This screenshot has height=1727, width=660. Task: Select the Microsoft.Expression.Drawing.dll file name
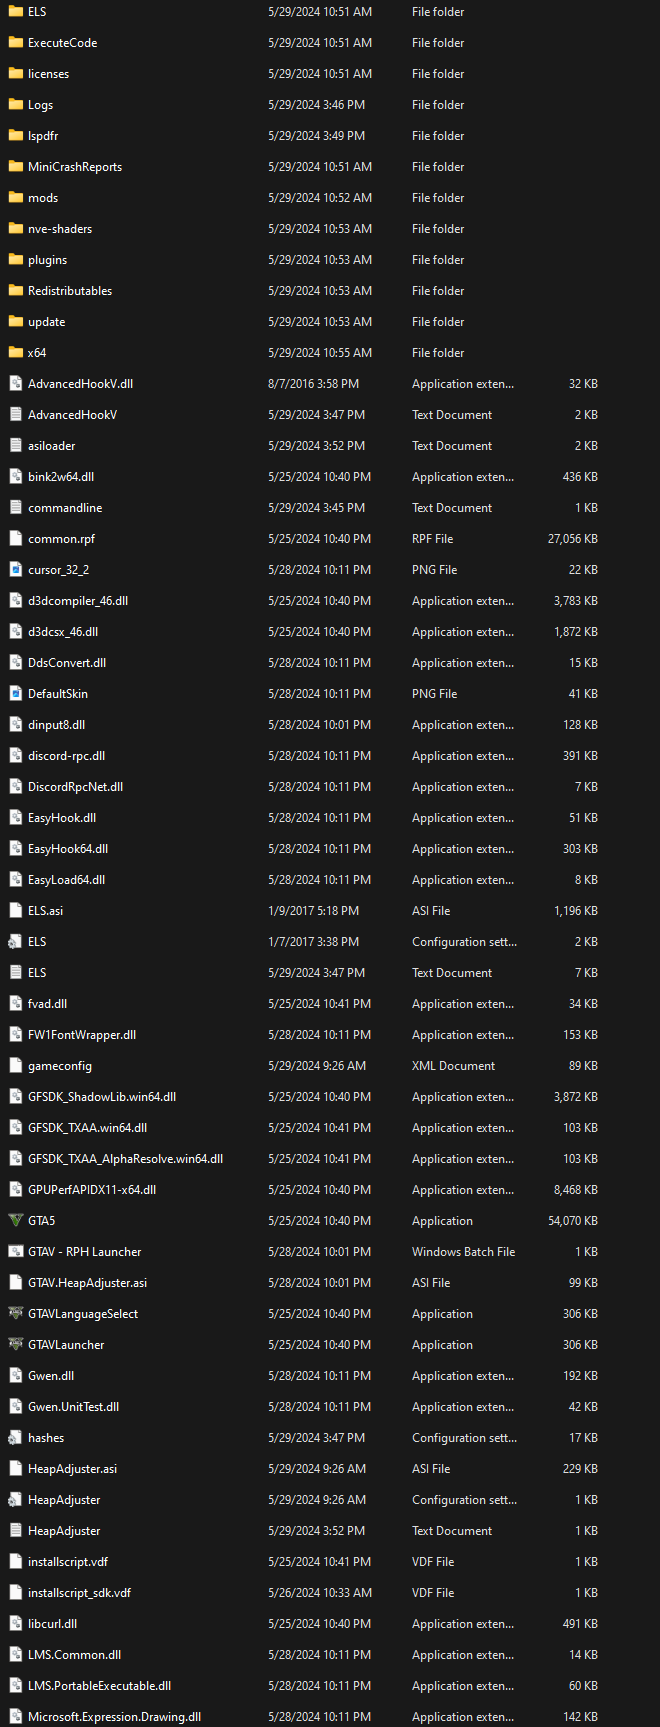(x=114, y=1717)
